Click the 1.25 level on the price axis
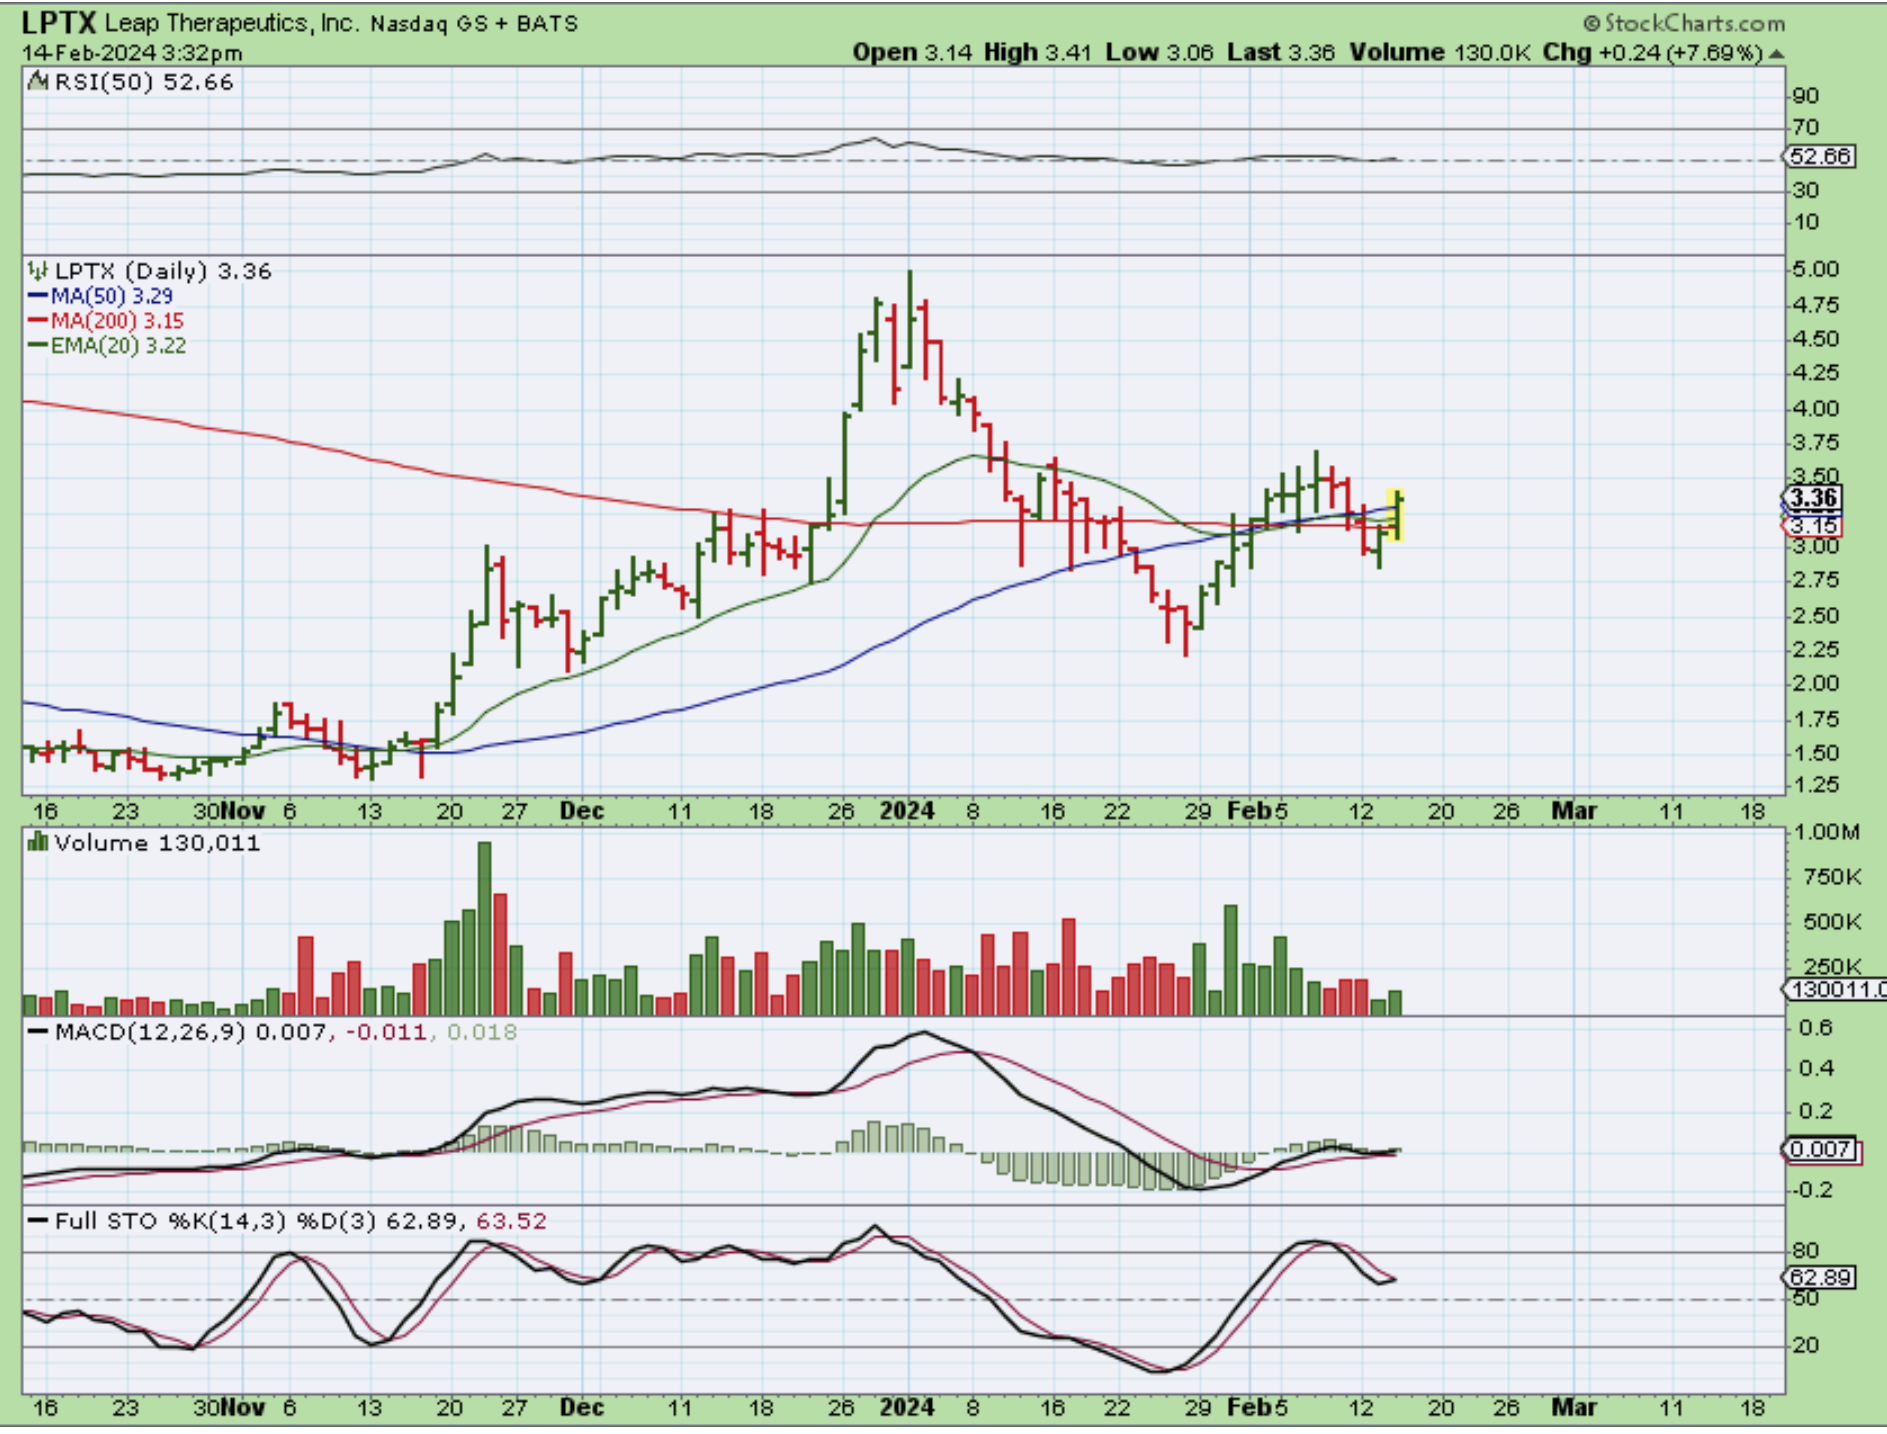The height and width of the screenshot is (1434, 1887). click(1816, 785)
